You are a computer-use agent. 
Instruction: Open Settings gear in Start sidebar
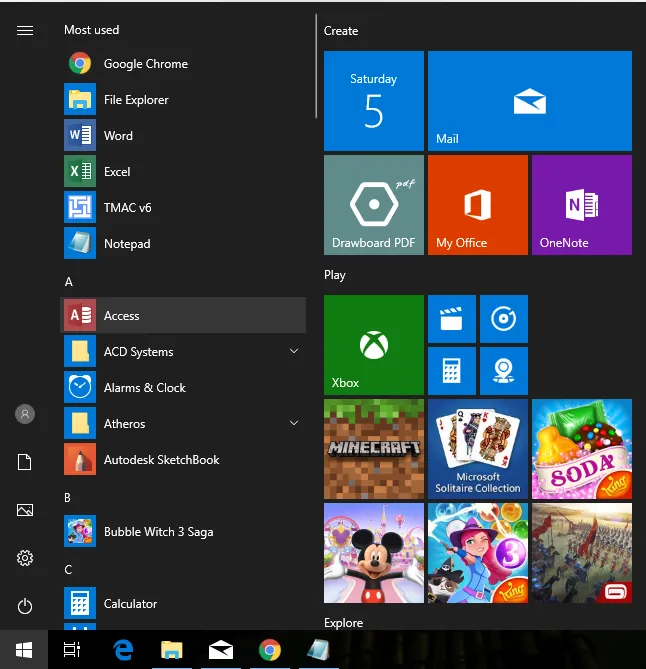pos(25,558)
